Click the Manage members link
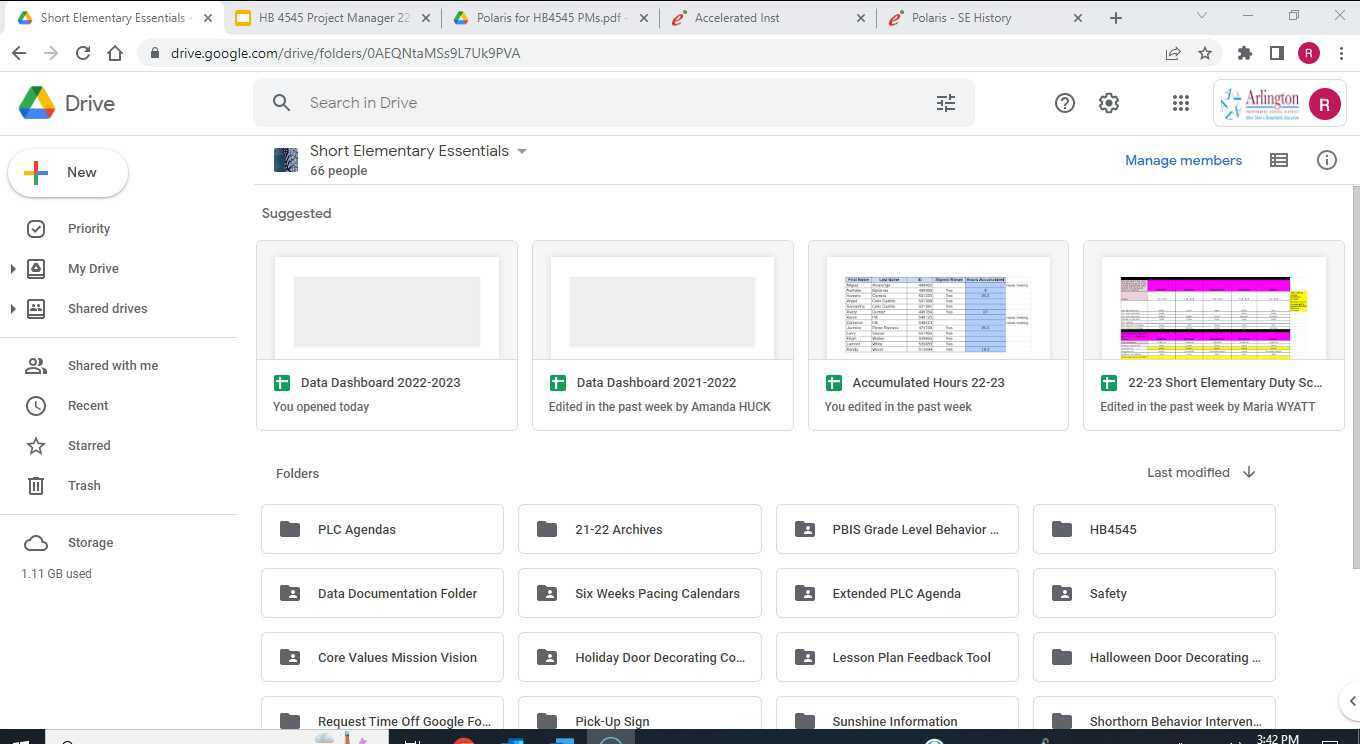Viewport: 1360px width, 744px height. tap(1183, 160)
